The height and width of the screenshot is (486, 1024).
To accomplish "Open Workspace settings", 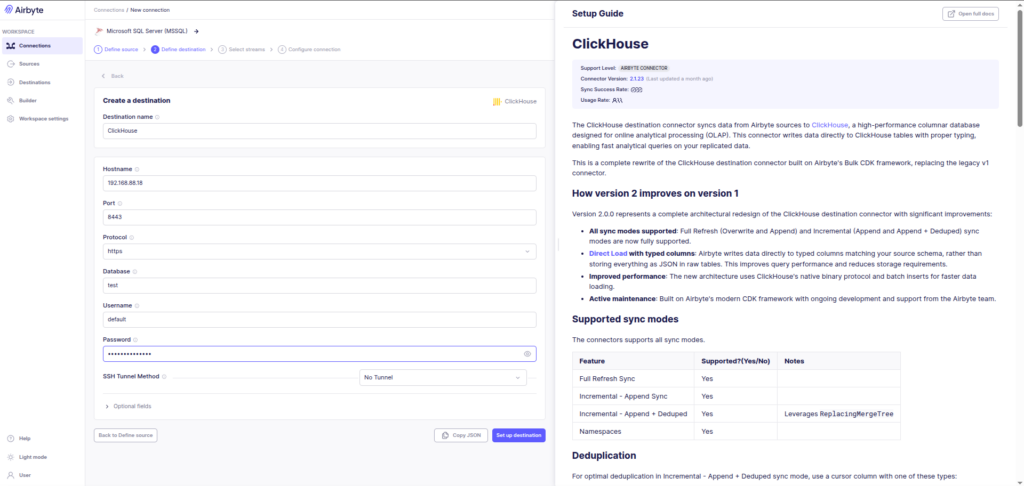I will [x=42, y=119].
